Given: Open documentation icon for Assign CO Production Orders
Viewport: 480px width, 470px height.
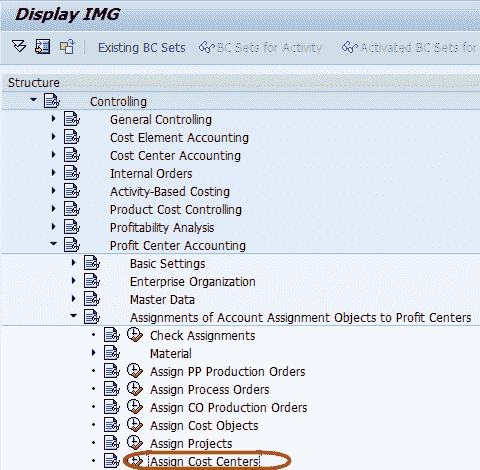Looking at the screenshot, I should pyautogui.click(x=112, y=407).
